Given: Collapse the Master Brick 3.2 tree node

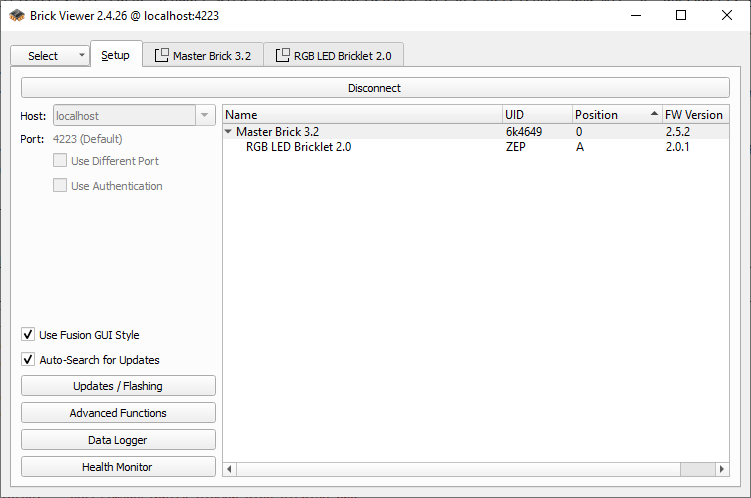Looking at the screenshot, I should coord(229,132).
